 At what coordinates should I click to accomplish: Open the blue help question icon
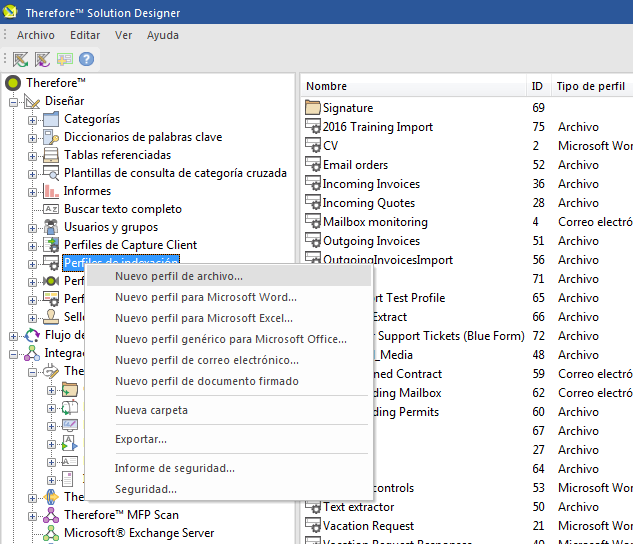(86, 59)
